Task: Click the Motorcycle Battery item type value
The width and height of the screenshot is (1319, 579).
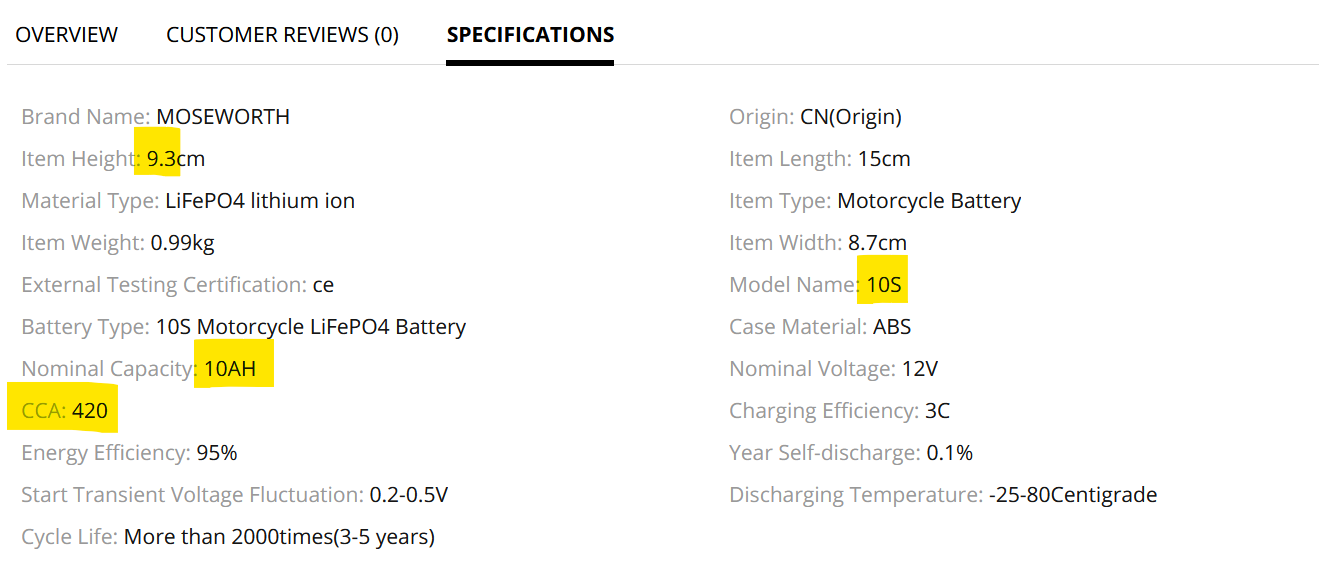Action: pos(929,201)
